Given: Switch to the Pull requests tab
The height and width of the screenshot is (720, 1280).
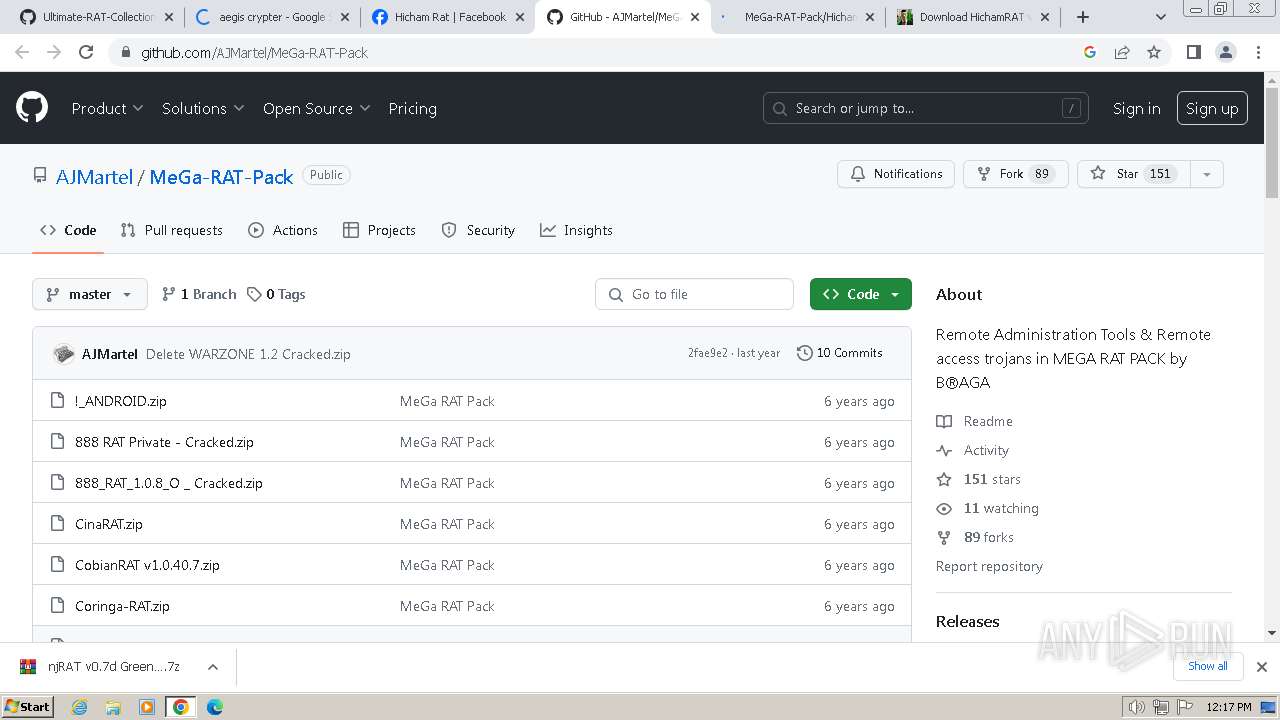Looking at the screenshot, I should pos(171,230).
